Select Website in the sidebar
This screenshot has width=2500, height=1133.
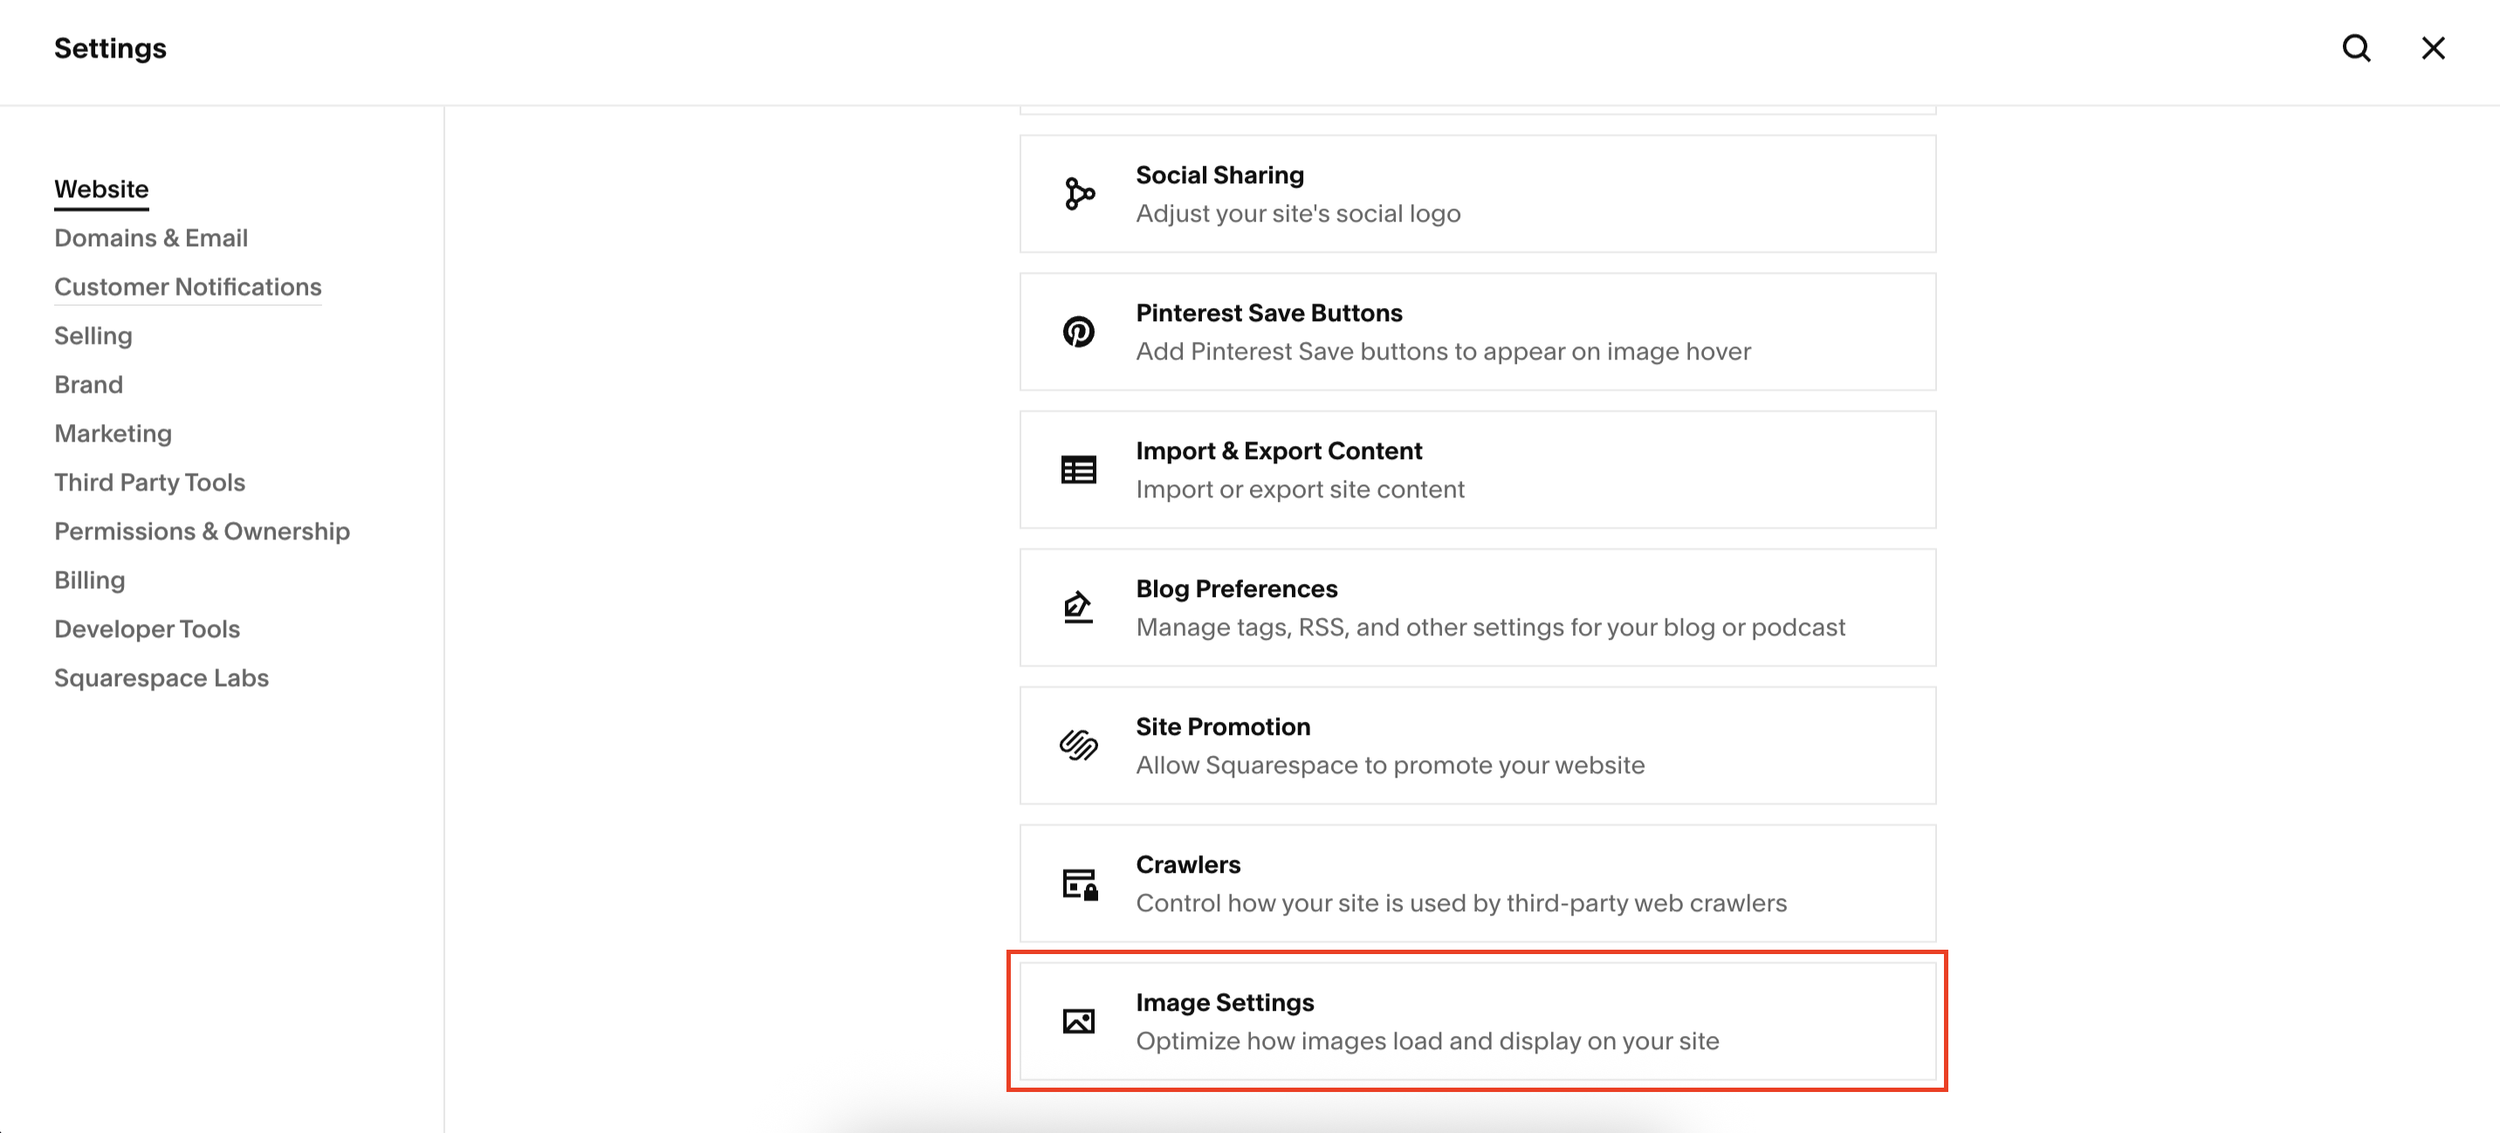click(x=101, y=189)
